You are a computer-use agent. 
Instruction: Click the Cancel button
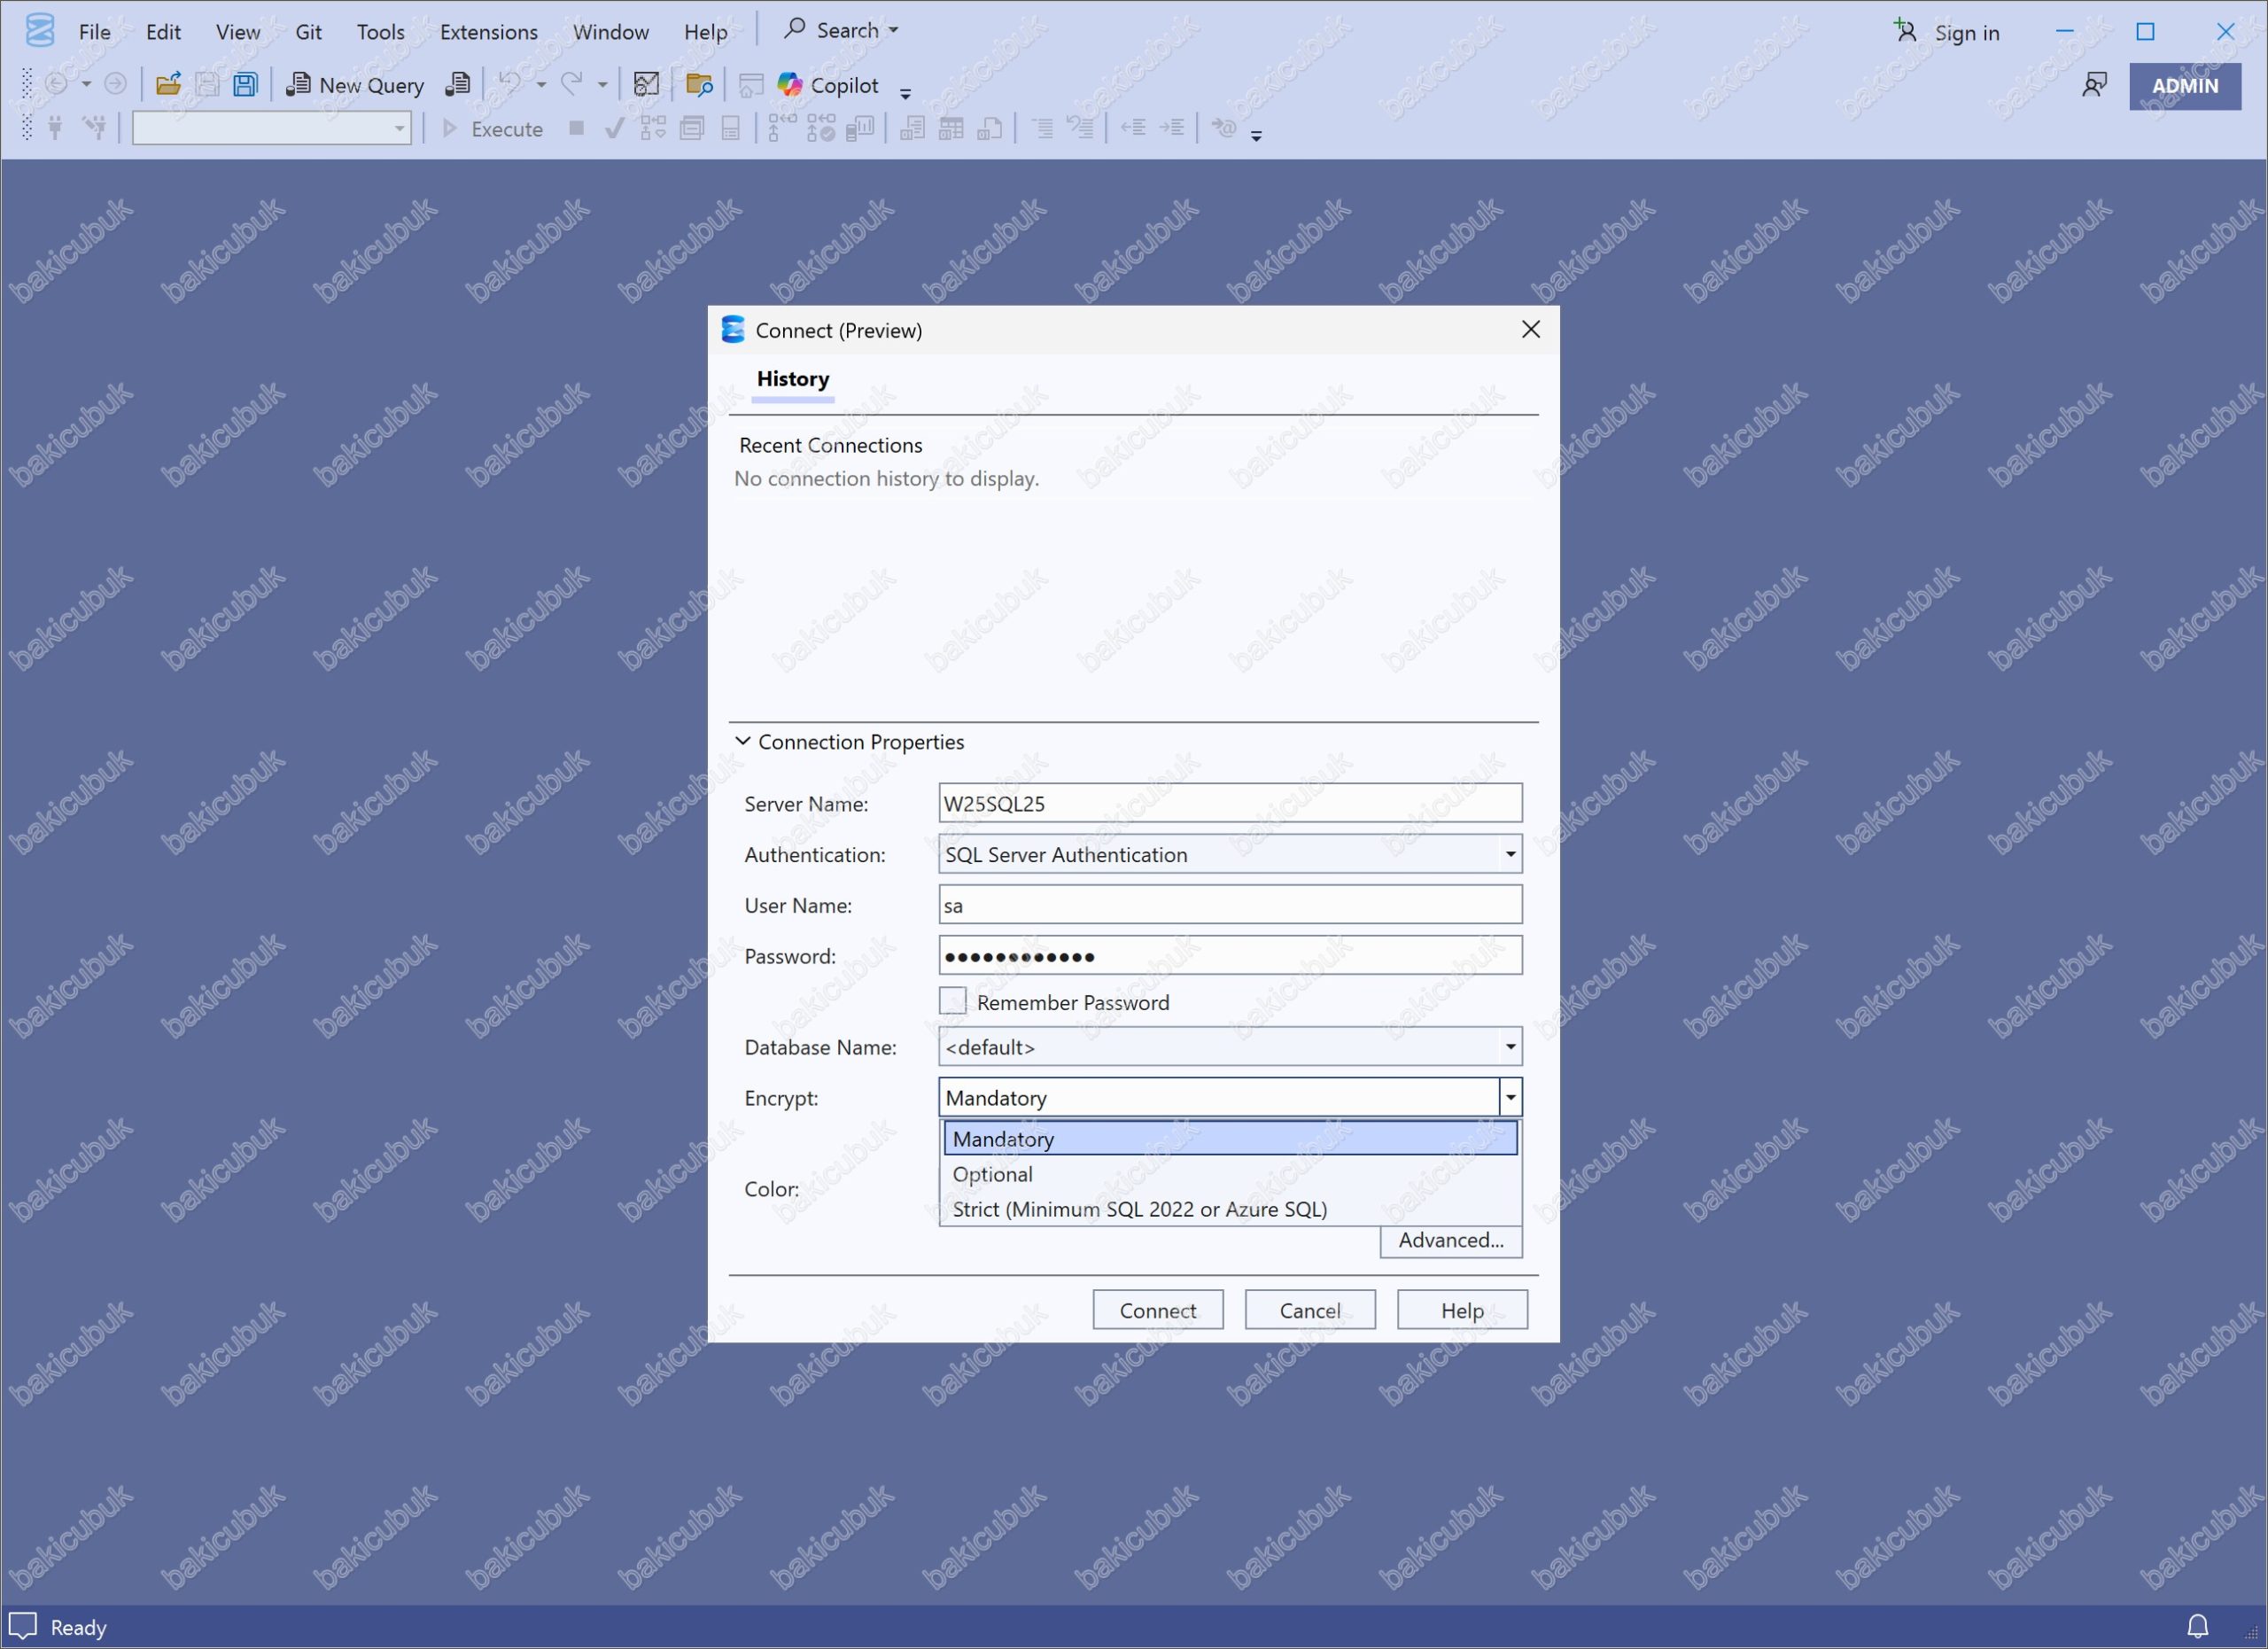click(1310, 1310)
